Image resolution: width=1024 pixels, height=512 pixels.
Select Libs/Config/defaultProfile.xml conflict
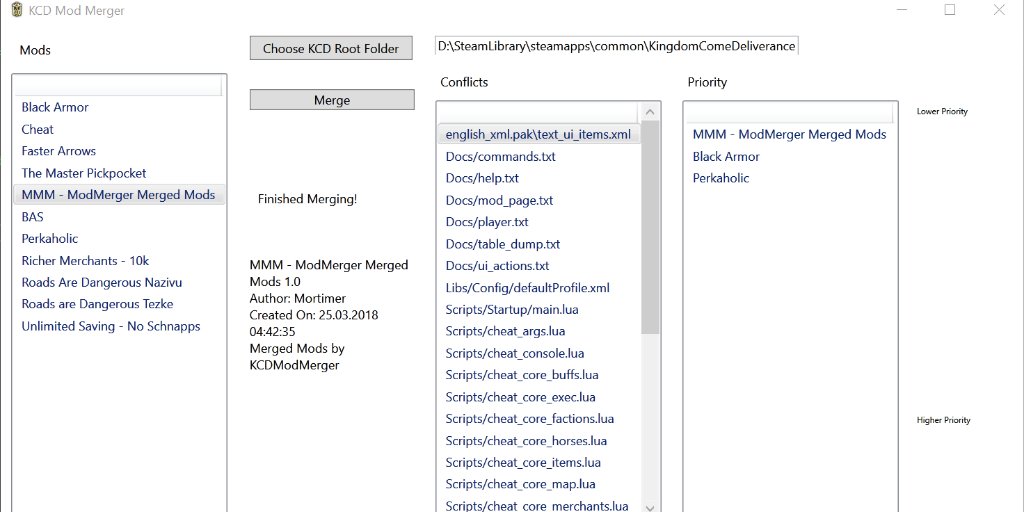(539, 288)
